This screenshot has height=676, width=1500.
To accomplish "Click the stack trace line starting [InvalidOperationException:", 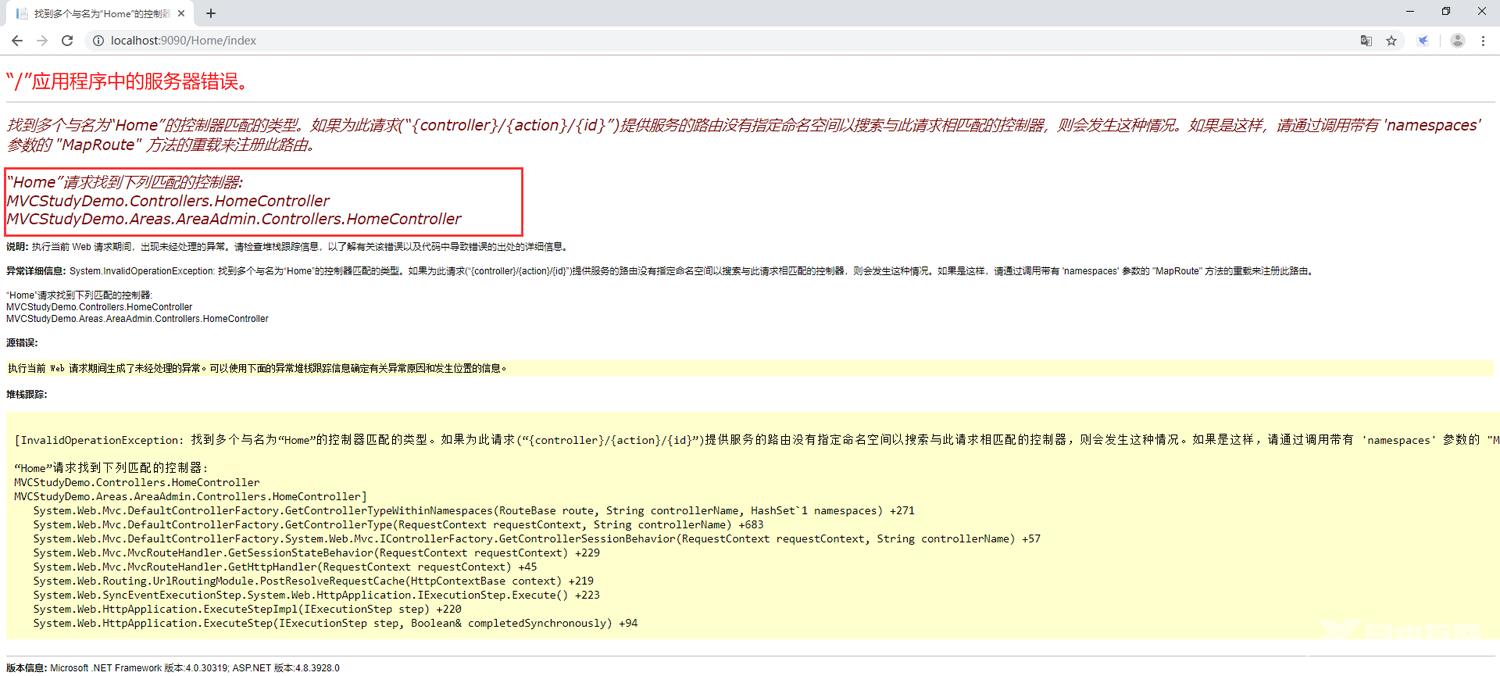I will point(757,440).
